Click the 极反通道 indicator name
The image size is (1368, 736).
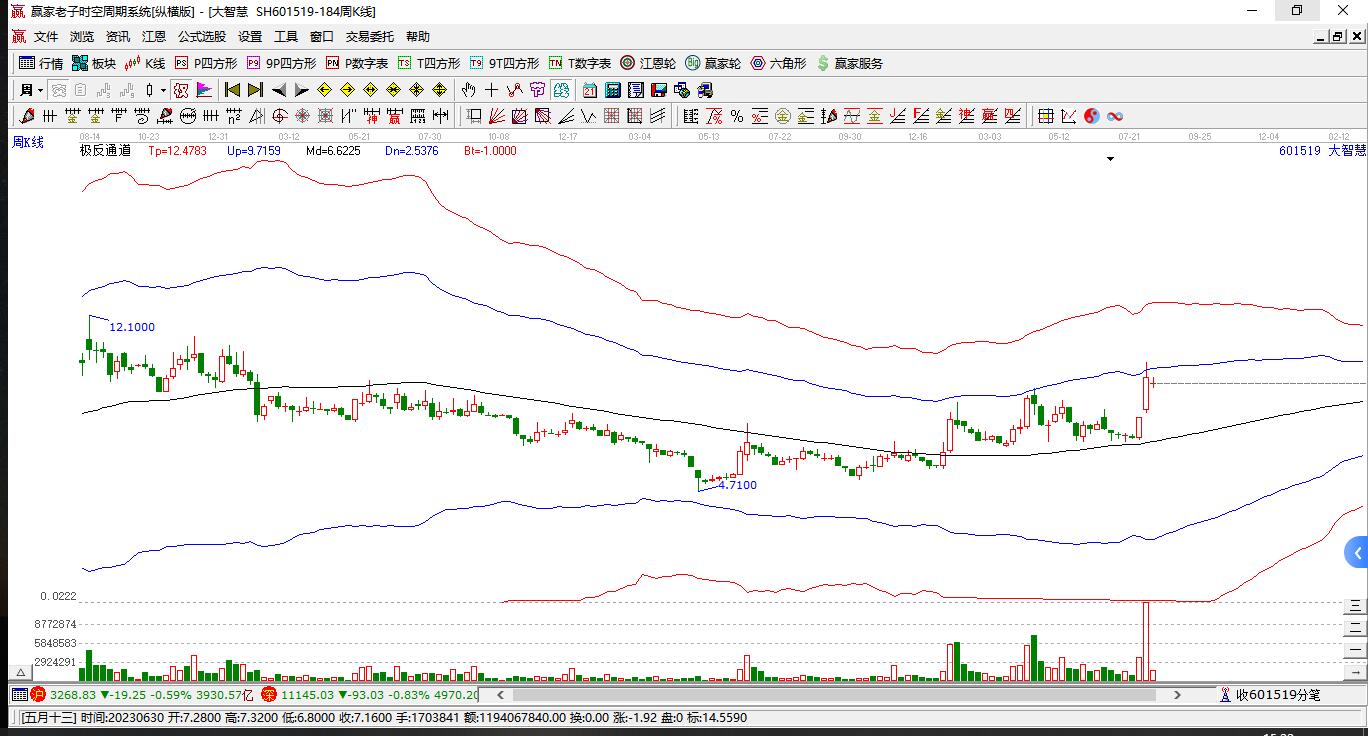point(105,151)
